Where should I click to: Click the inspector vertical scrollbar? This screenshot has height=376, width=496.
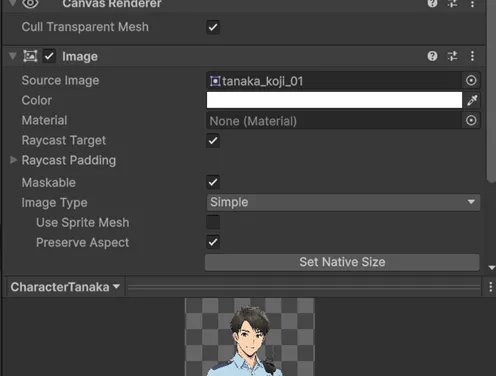[x=491, y=90]
